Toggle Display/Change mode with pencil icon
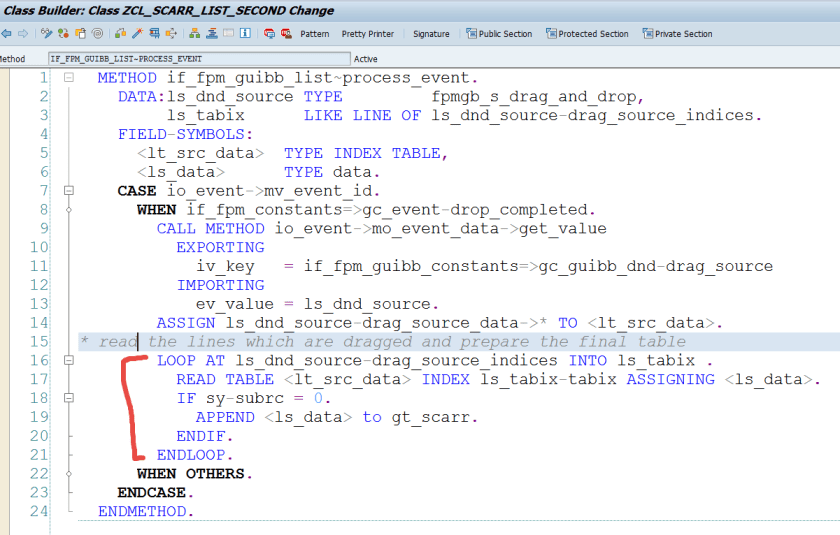840x535 pixels. tap(46, 34)
